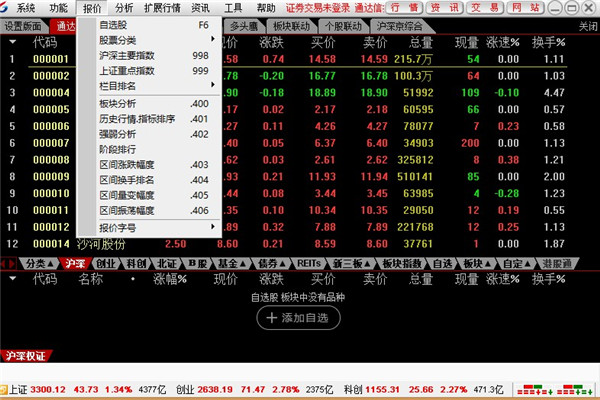The height and width of the screenshot is (400, 600).
Task: Click the left red tab-scroll arrow beside 分类
Action: point(3,264)
